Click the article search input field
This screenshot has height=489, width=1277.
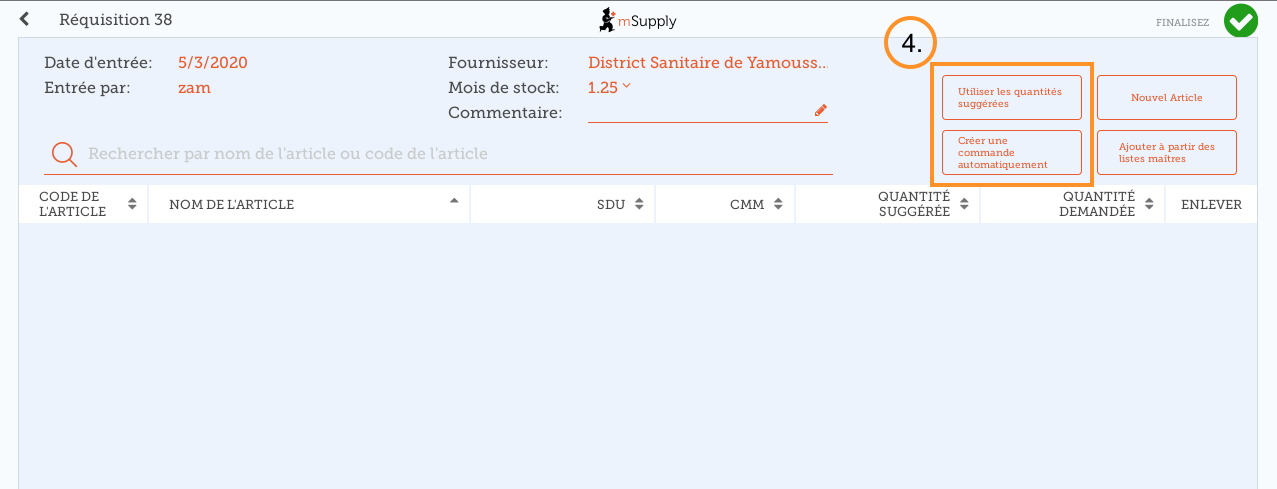tap(450, 154)
